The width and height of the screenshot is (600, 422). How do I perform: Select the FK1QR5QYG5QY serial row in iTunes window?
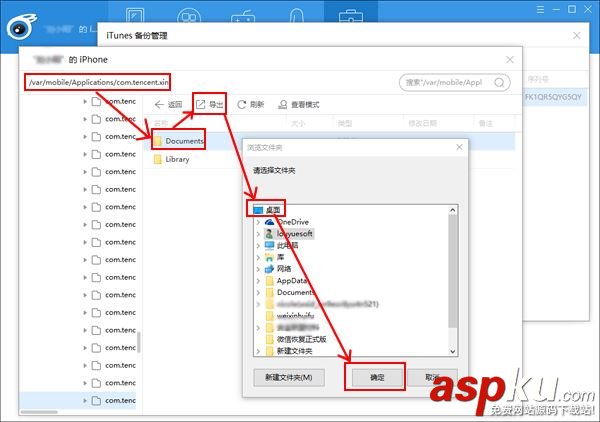click(553, 97)
